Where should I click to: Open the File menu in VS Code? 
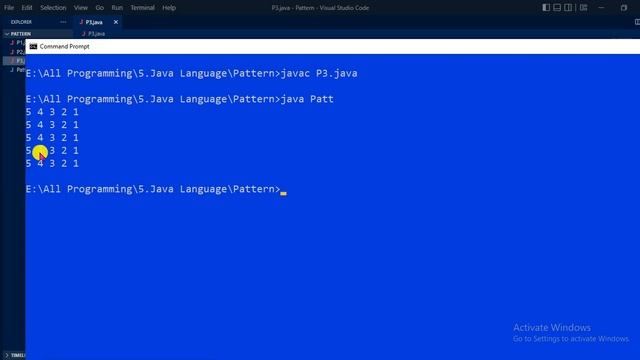9,8
